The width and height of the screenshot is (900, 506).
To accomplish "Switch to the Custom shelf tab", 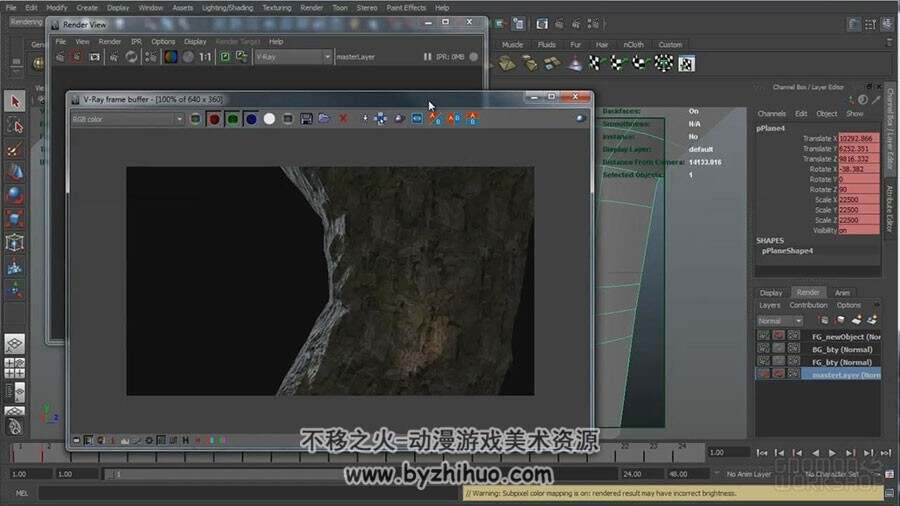I will [x=670, y=45].
